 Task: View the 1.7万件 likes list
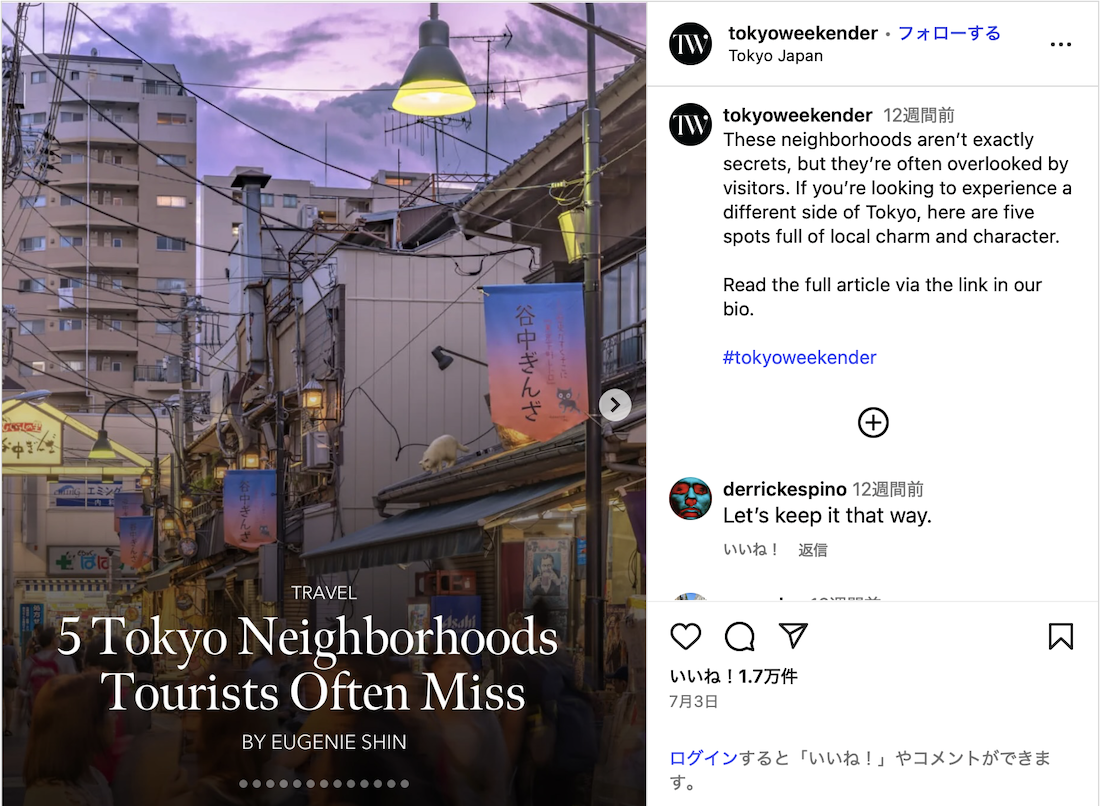[x=733, y=676]
